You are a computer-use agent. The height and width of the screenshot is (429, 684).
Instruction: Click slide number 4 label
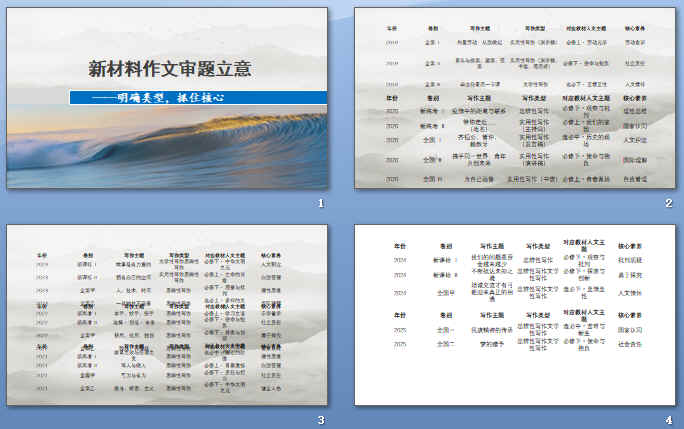click(669, 420)
